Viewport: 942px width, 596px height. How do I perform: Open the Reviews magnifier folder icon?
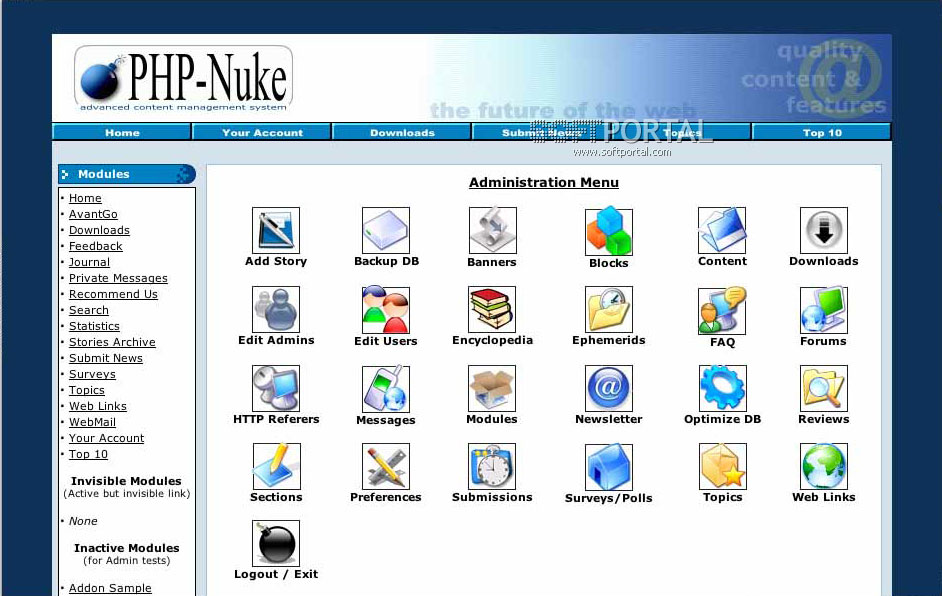(824, 388)
